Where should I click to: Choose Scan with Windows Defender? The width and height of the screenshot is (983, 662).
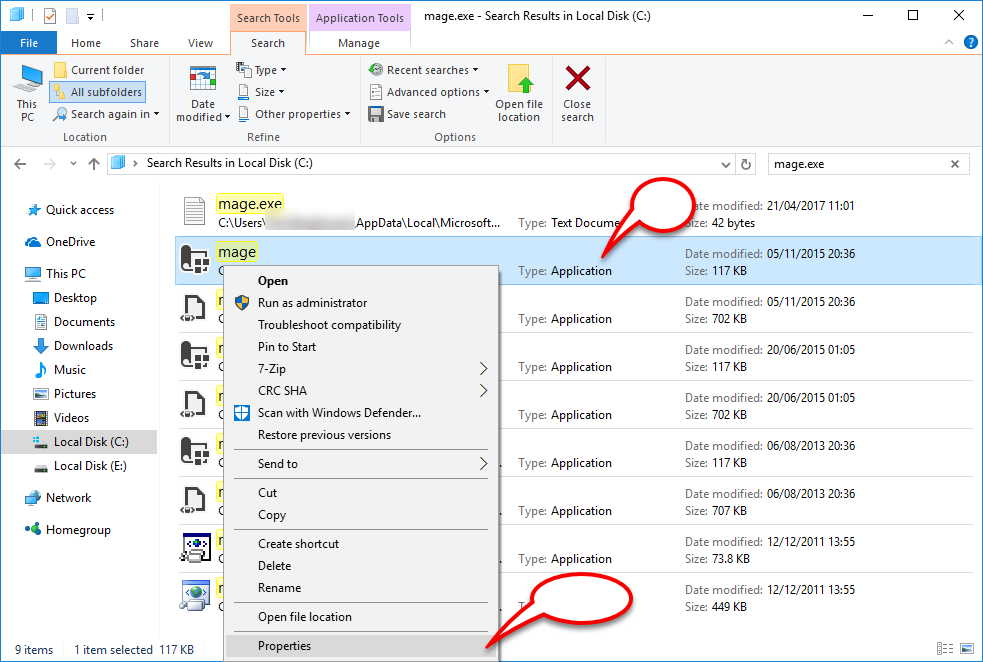(361, 412)
